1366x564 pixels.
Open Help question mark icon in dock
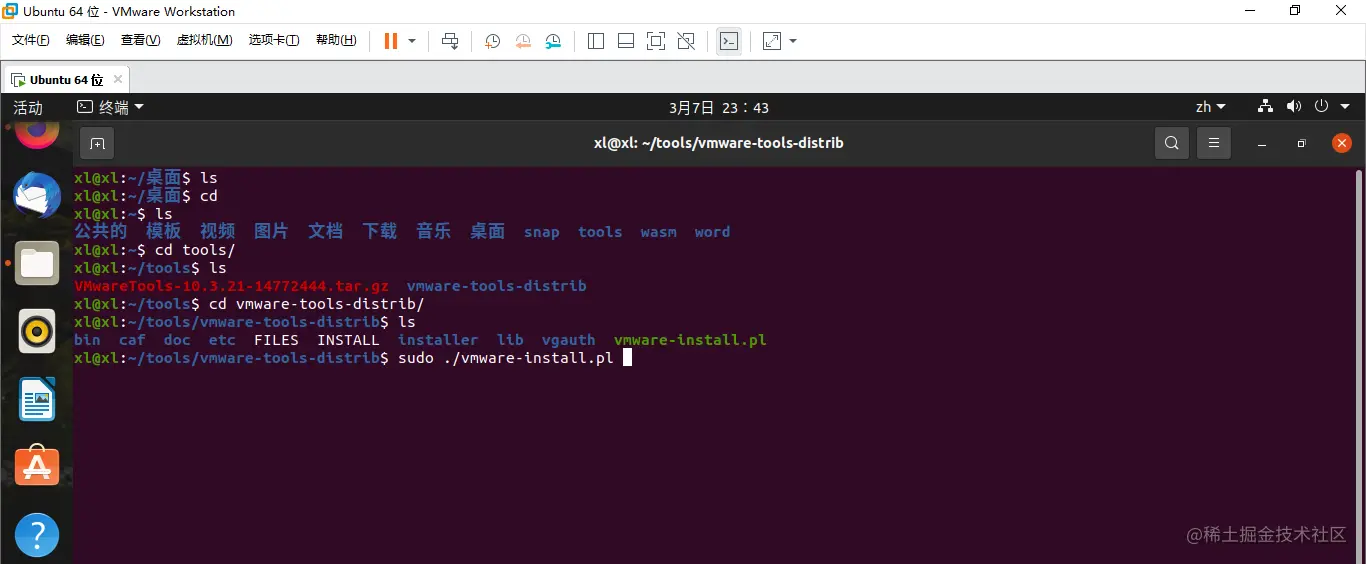tap(37, 535)
